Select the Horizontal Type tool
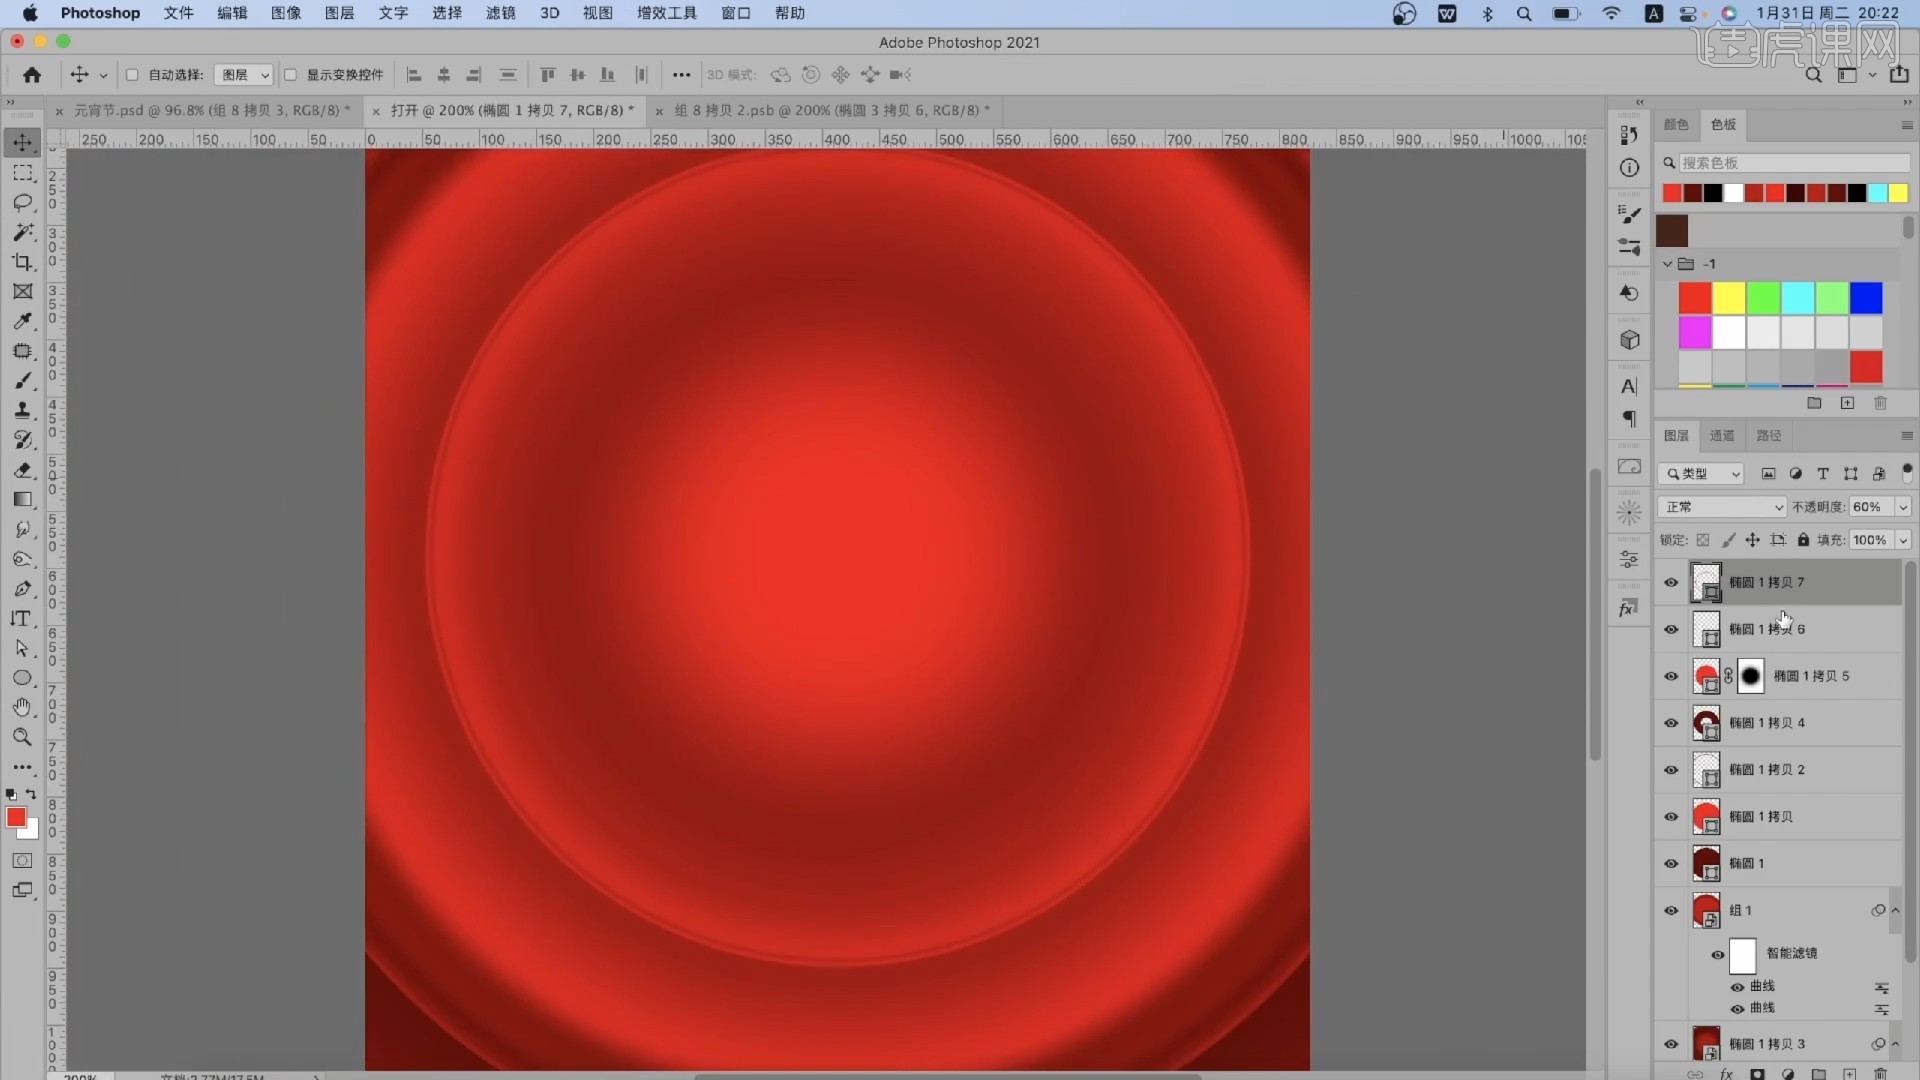1920x1080 pixels. [x=22, y=618]
